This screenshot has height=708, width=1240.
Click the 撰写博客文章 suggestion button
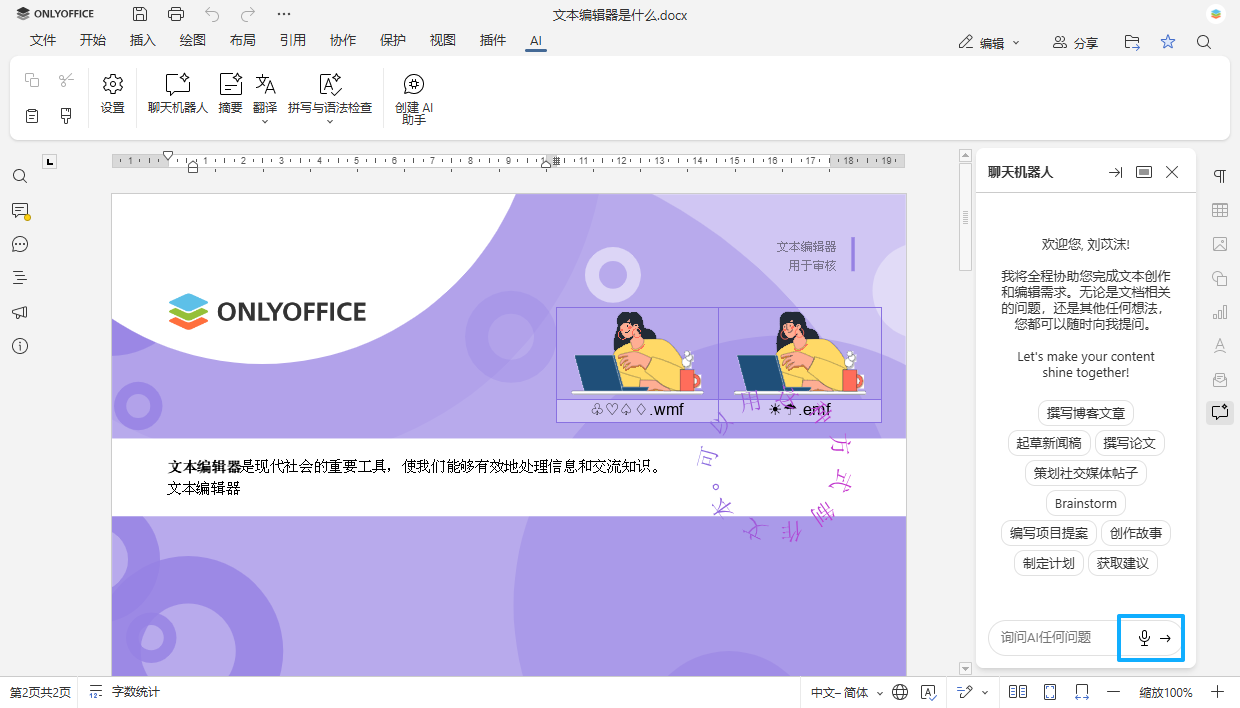point(1085,413)
